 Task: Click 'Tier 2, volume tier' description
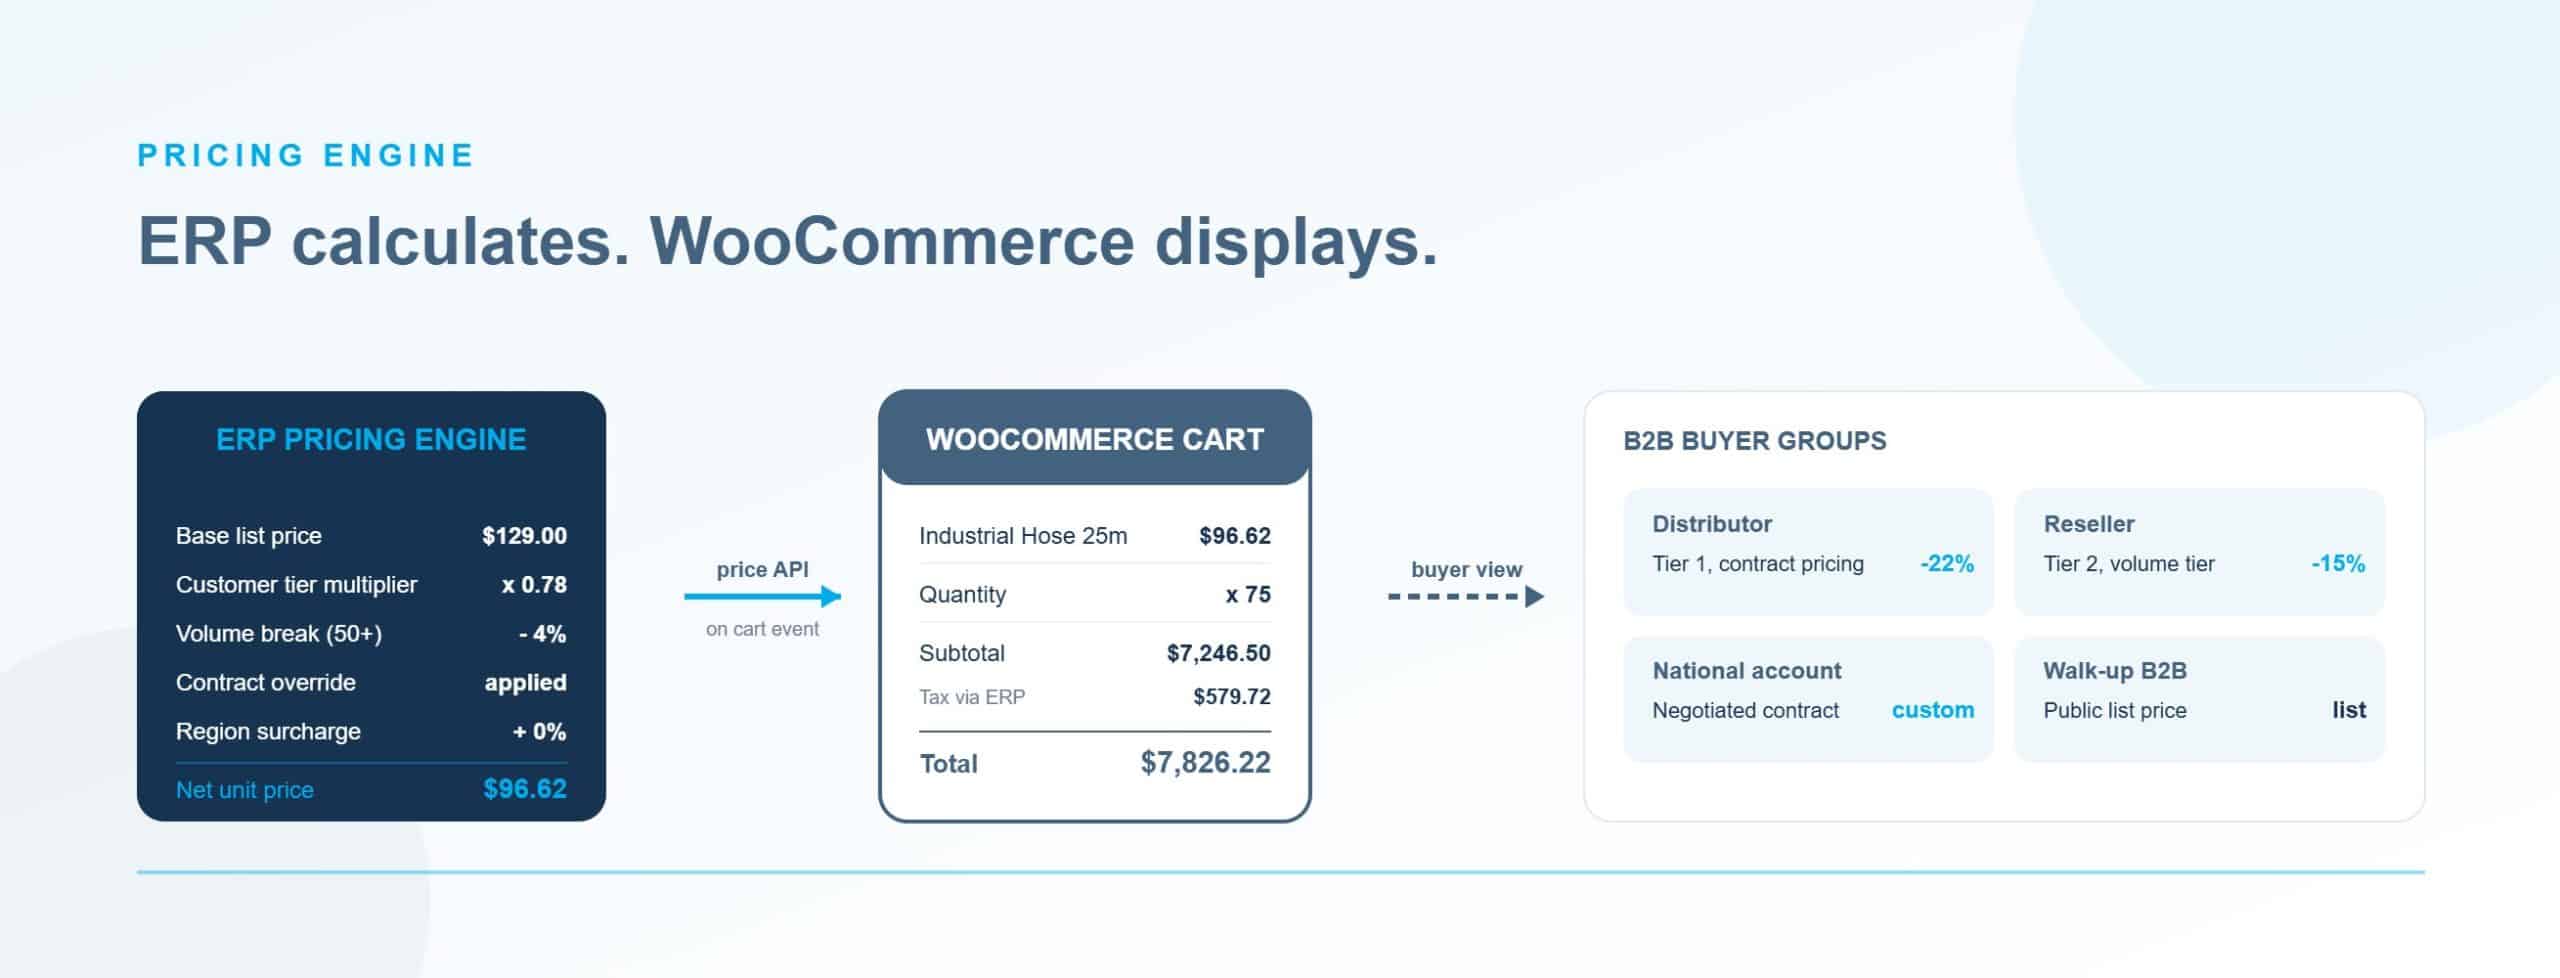pos(2129,564)
